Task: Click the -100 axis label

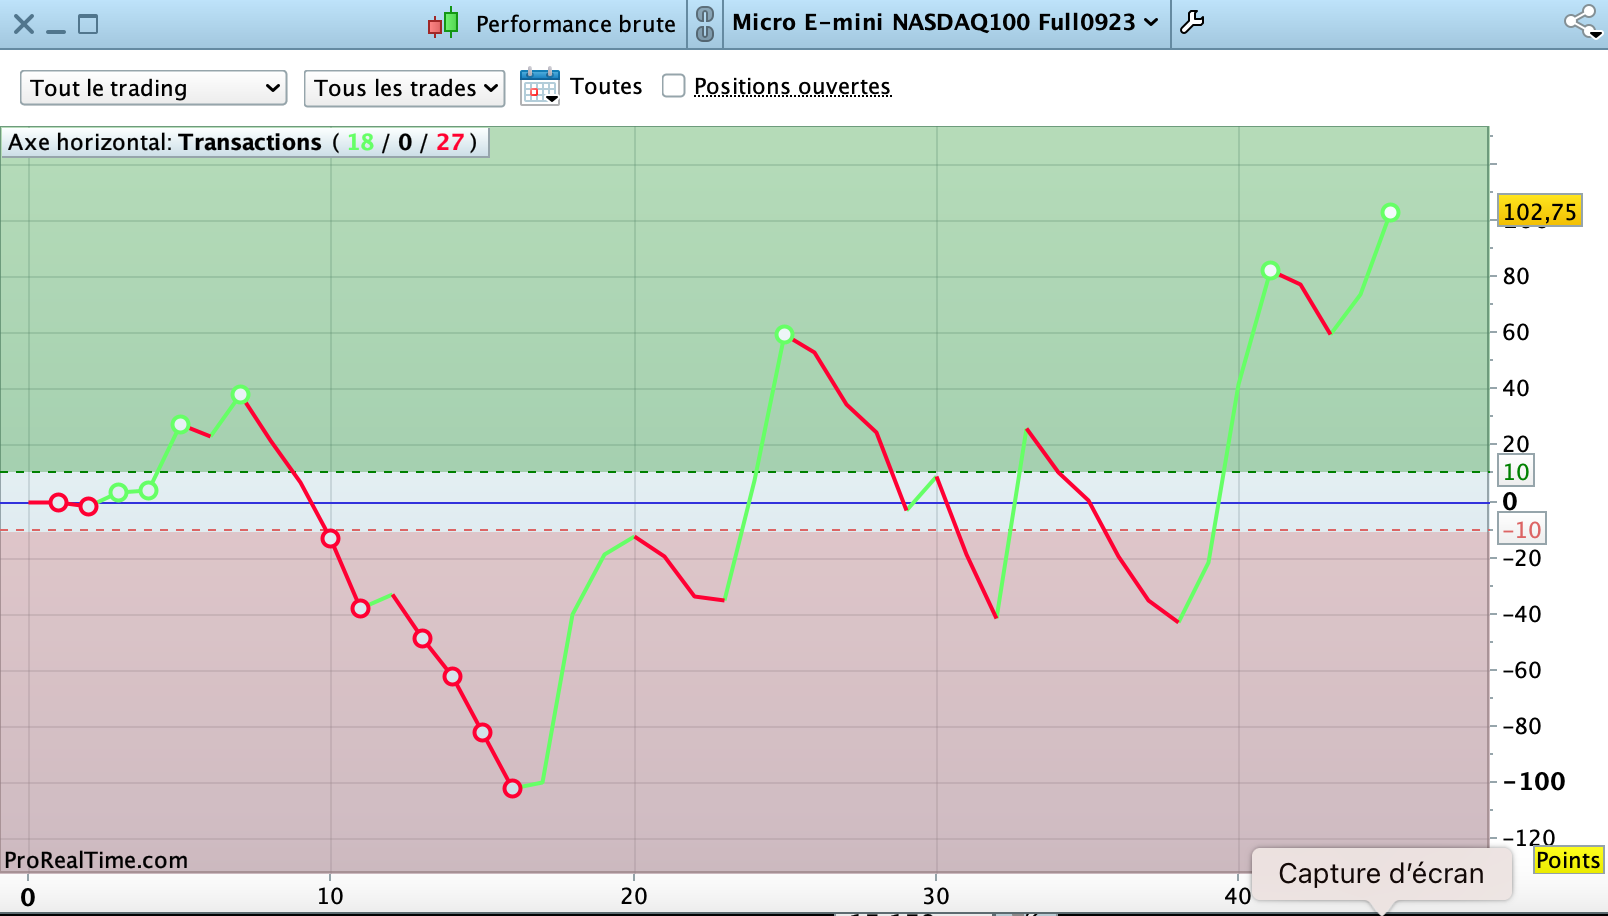Action: tap(1534, 781)
